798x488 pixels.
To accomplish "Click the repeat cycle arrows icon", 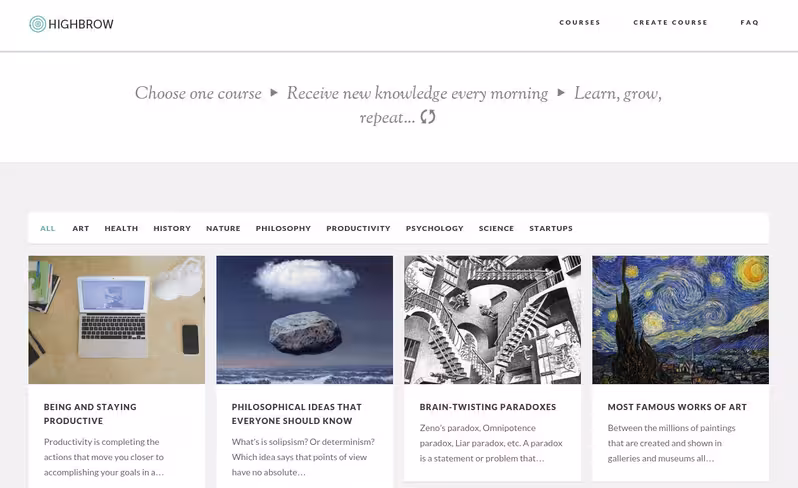I will (x=428, y=117).
